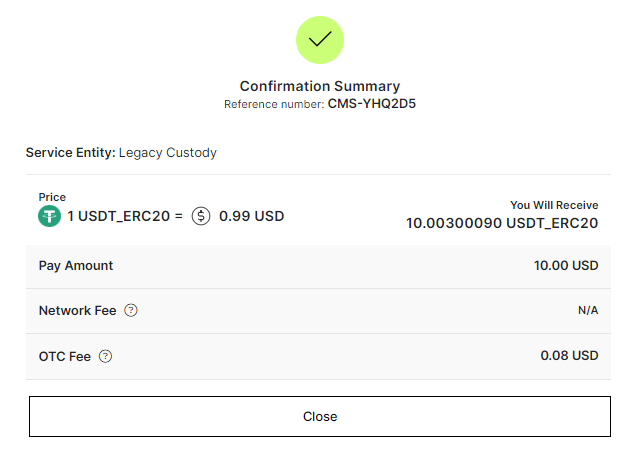Click the dollar sign USD icon

point(201,216)
